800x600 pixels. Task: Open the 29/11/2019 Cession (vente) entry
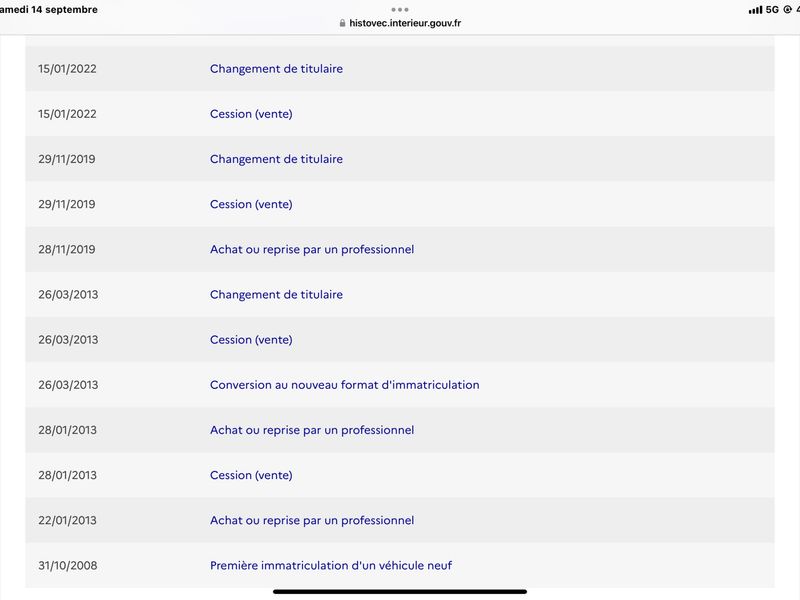click(x=400, y=204)
